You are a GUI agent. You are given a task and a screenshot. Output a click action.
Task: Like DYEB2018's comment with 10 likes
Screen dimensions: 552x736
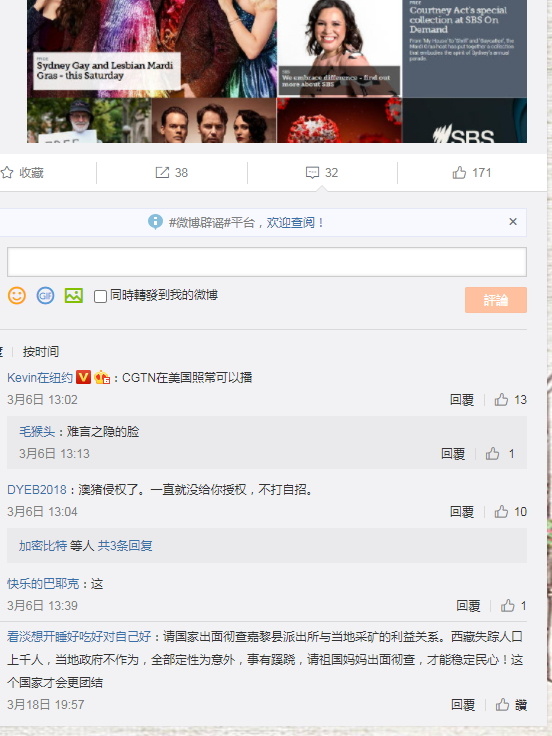[501, 512]
